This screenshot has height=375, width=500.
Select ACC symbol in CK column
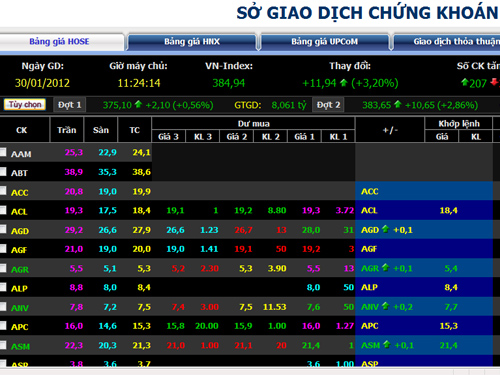tap(20, 193)
